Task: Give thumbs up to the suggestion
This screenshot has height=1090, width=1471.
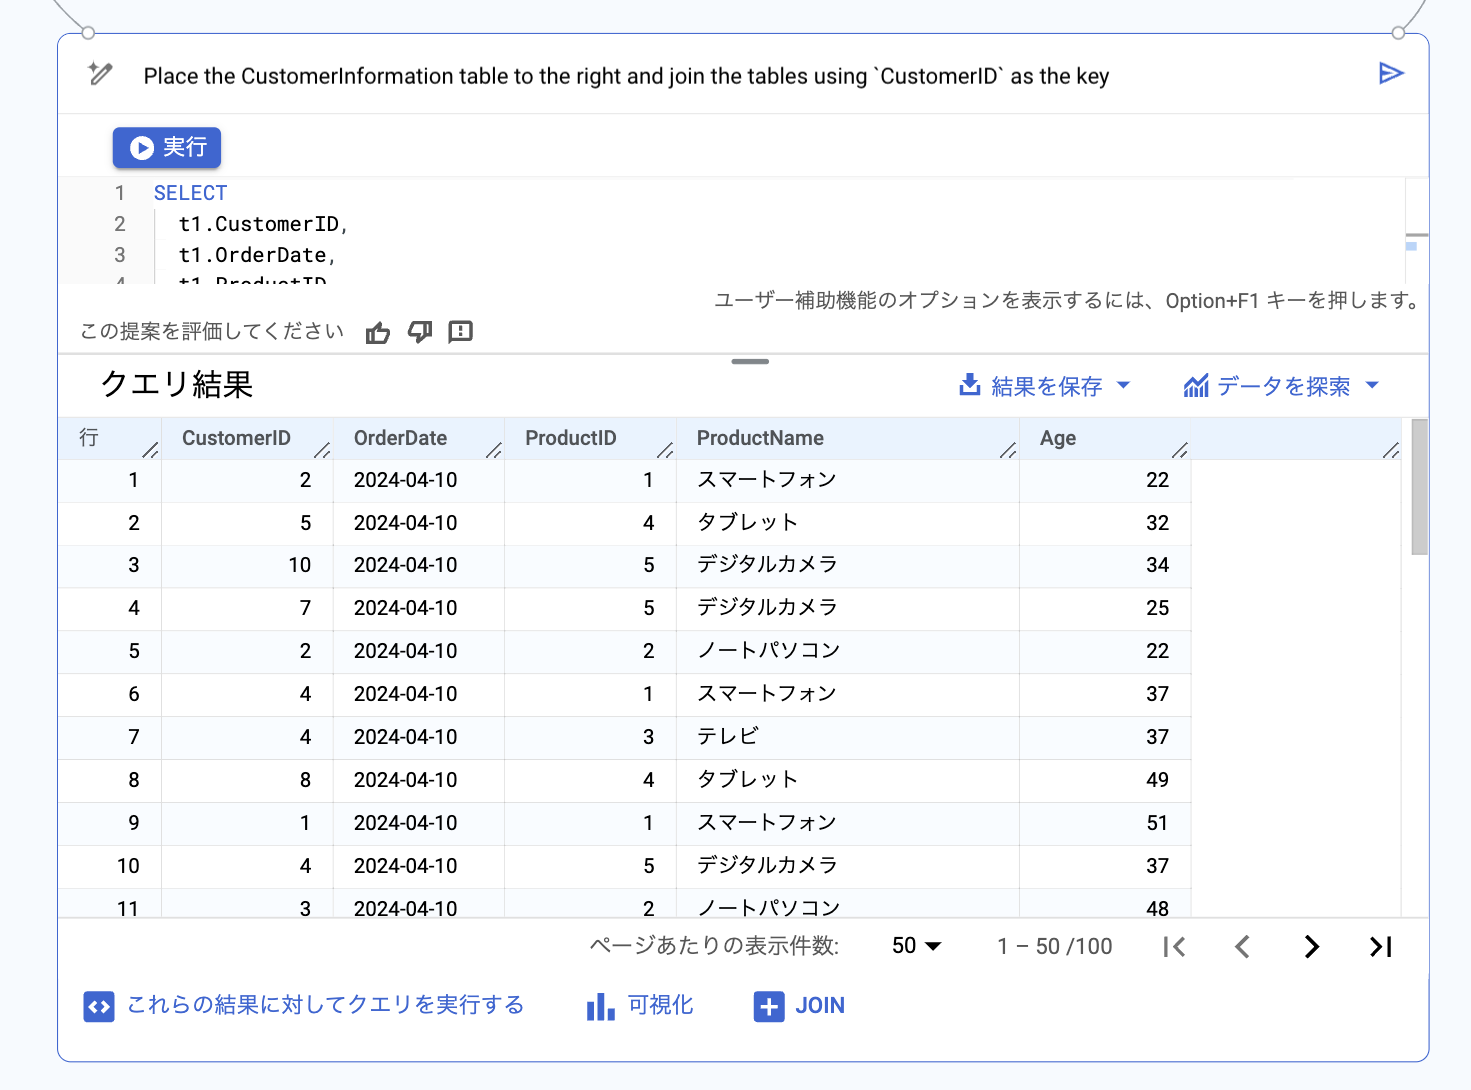Action: (x=378, y=332)
